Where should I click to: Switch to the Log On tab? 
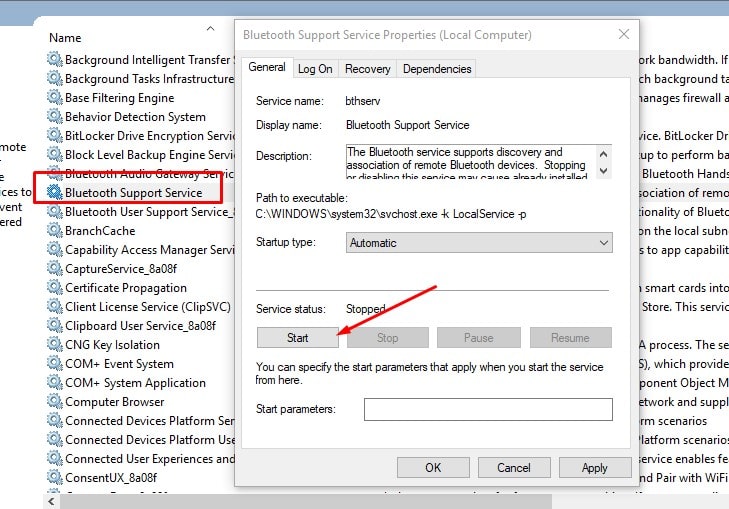(315, 69)
